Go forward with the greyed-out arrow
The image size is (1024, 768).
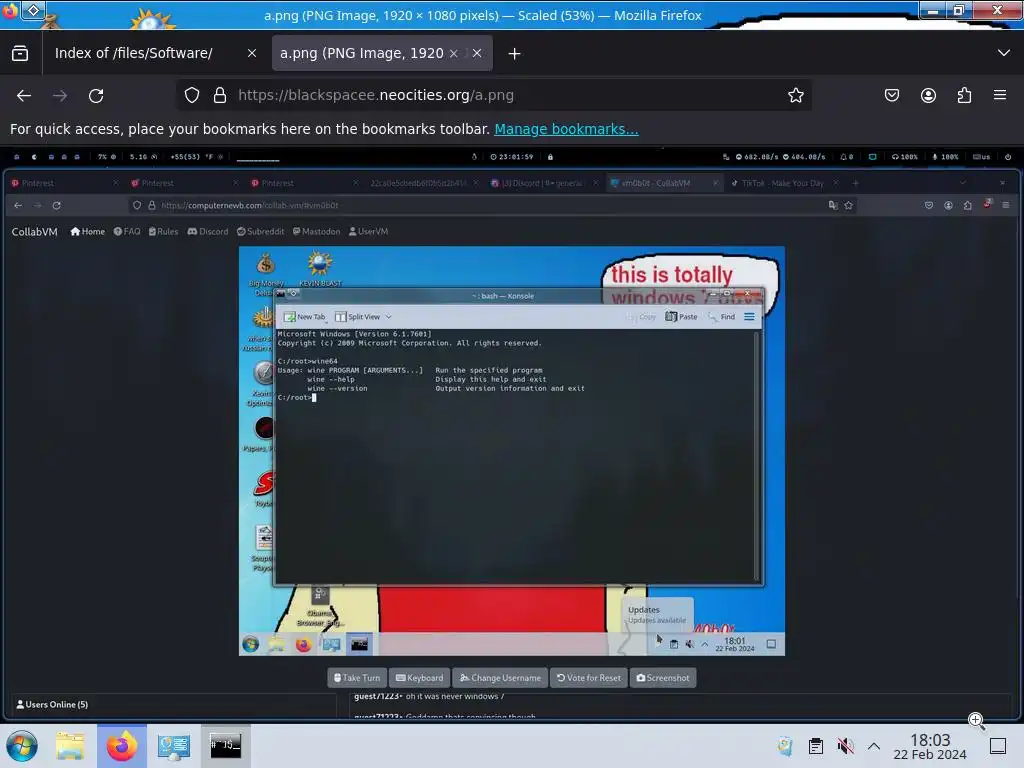click(x=60, y=96)
